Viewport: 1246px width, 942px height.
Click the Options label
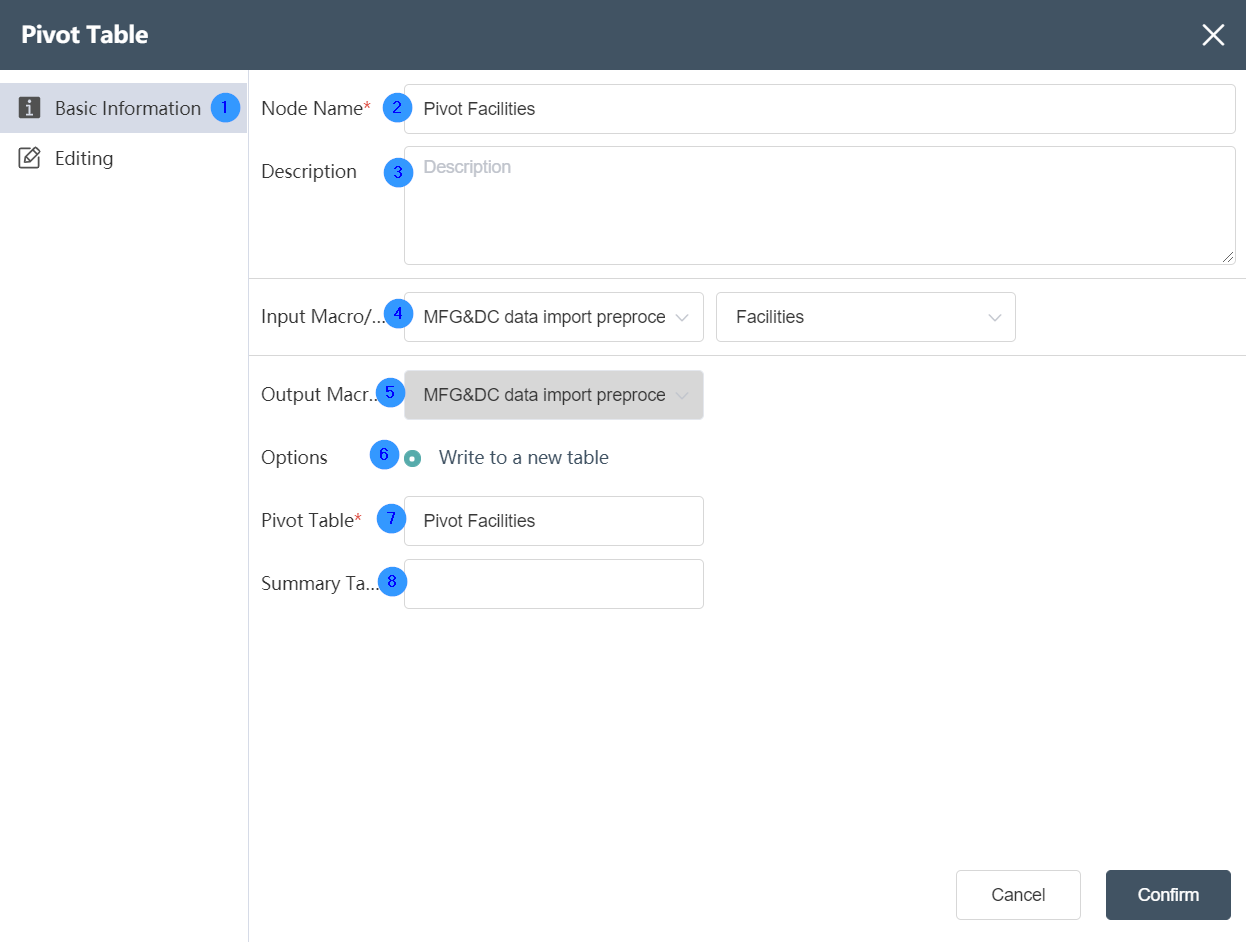(x=294, y=458)
